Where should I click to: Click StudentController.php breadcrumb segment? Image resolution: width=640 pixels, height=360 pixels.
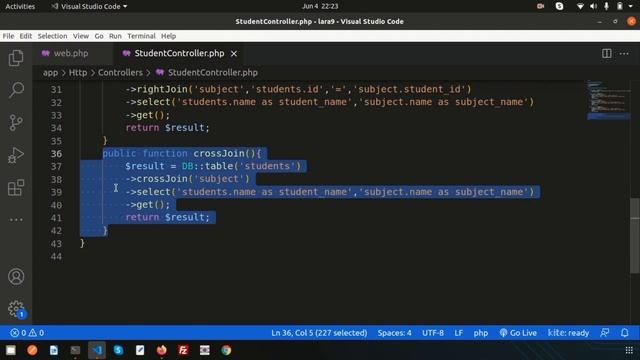tap(206, 73)
